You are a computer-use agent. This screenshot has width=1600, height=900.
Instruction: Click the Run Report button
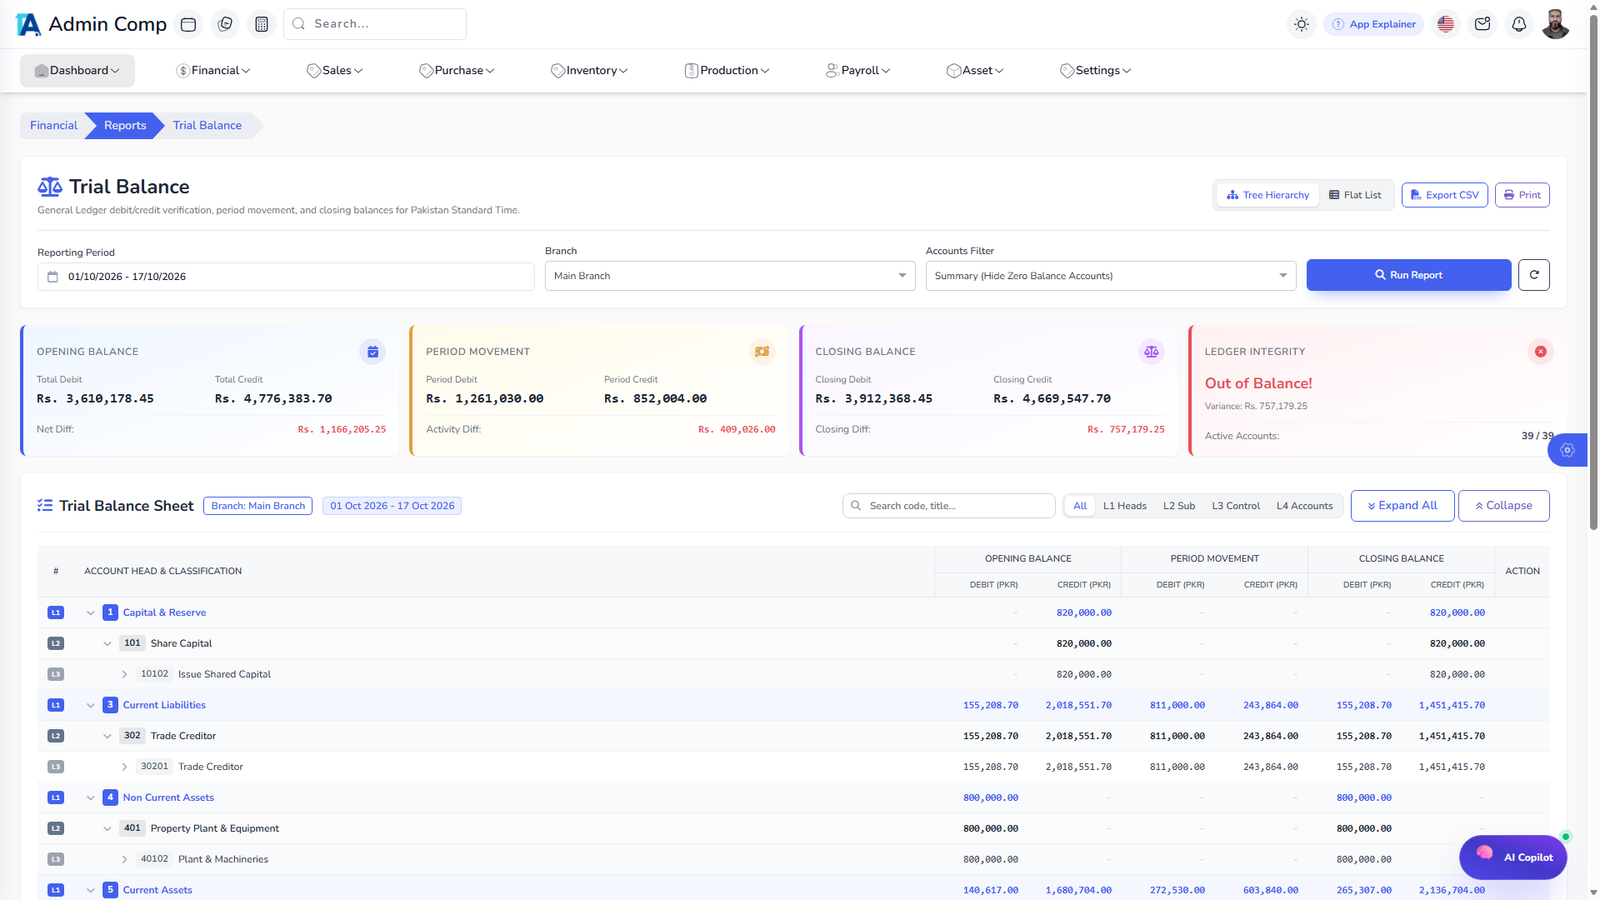(1408, 275)
